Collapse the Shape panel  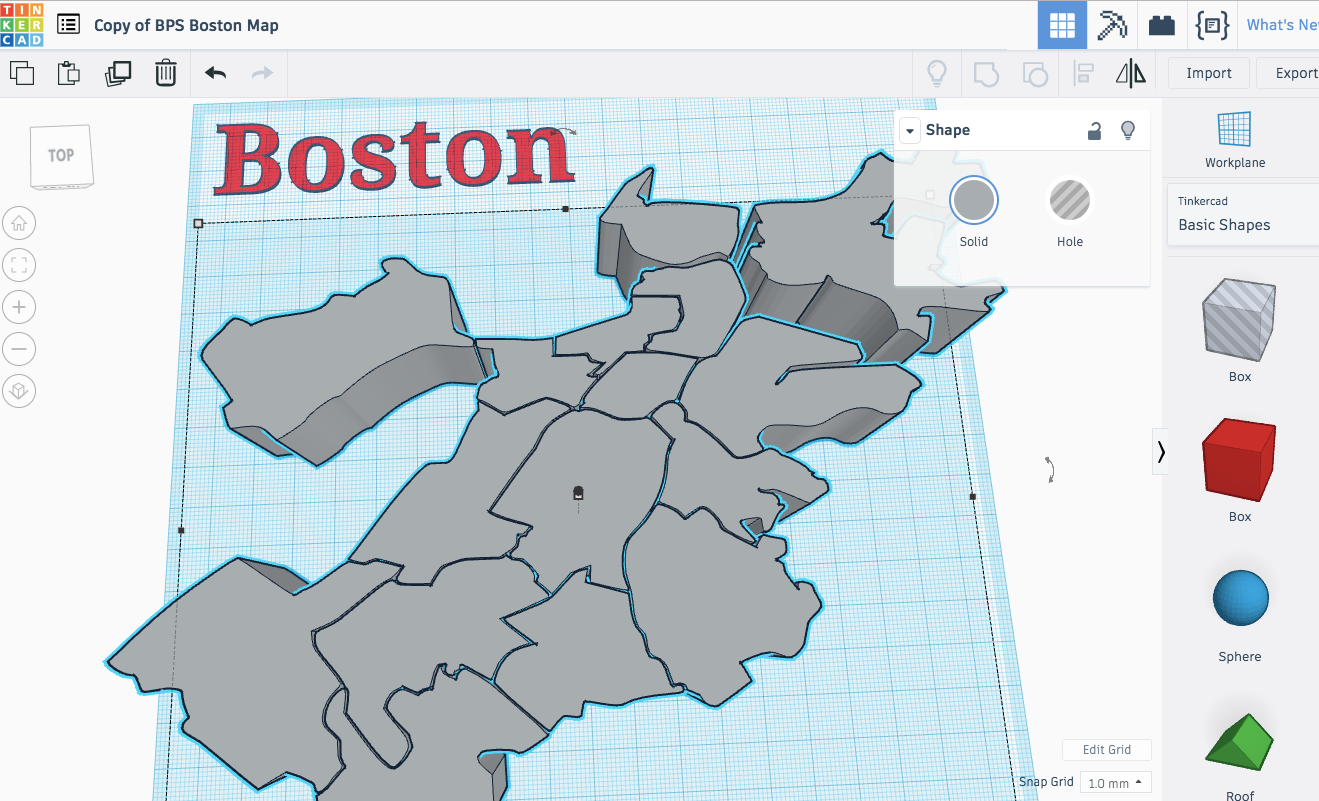tap(909, 130)
